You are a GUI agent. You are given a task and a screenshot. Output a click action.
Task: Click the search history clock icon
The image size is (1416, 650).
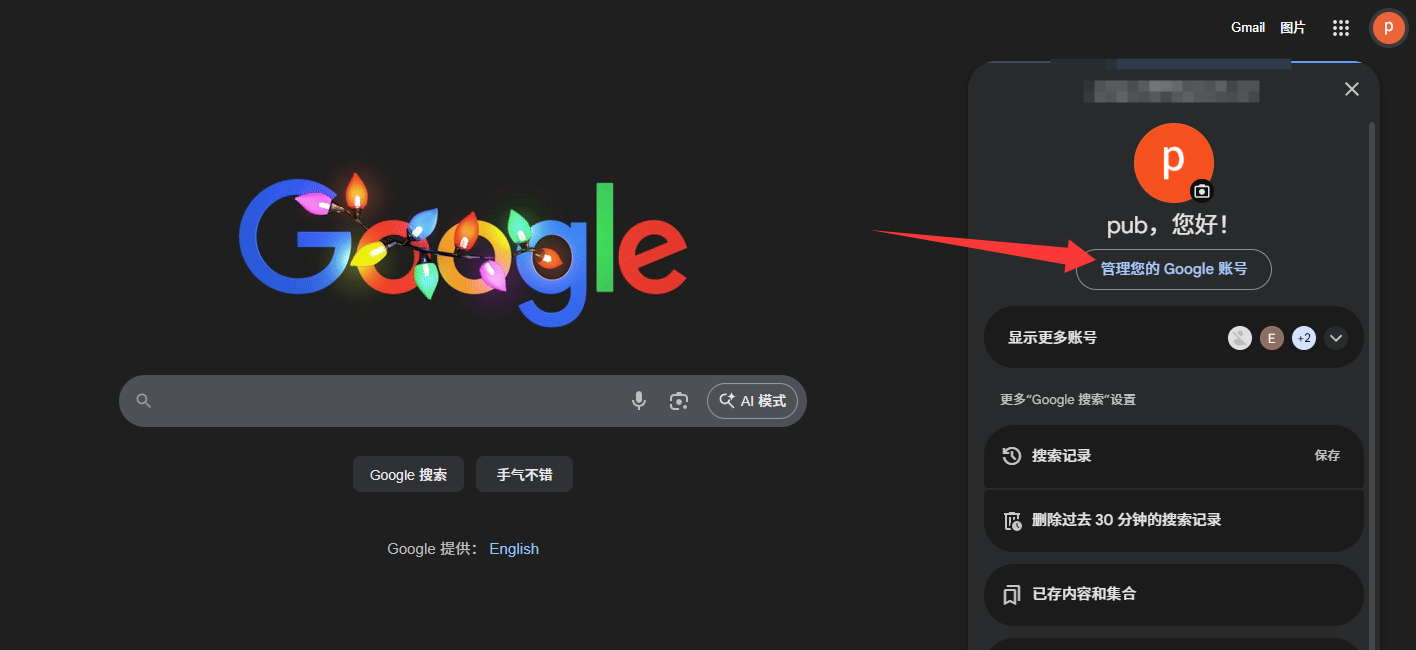click(x=1011, y=456)
